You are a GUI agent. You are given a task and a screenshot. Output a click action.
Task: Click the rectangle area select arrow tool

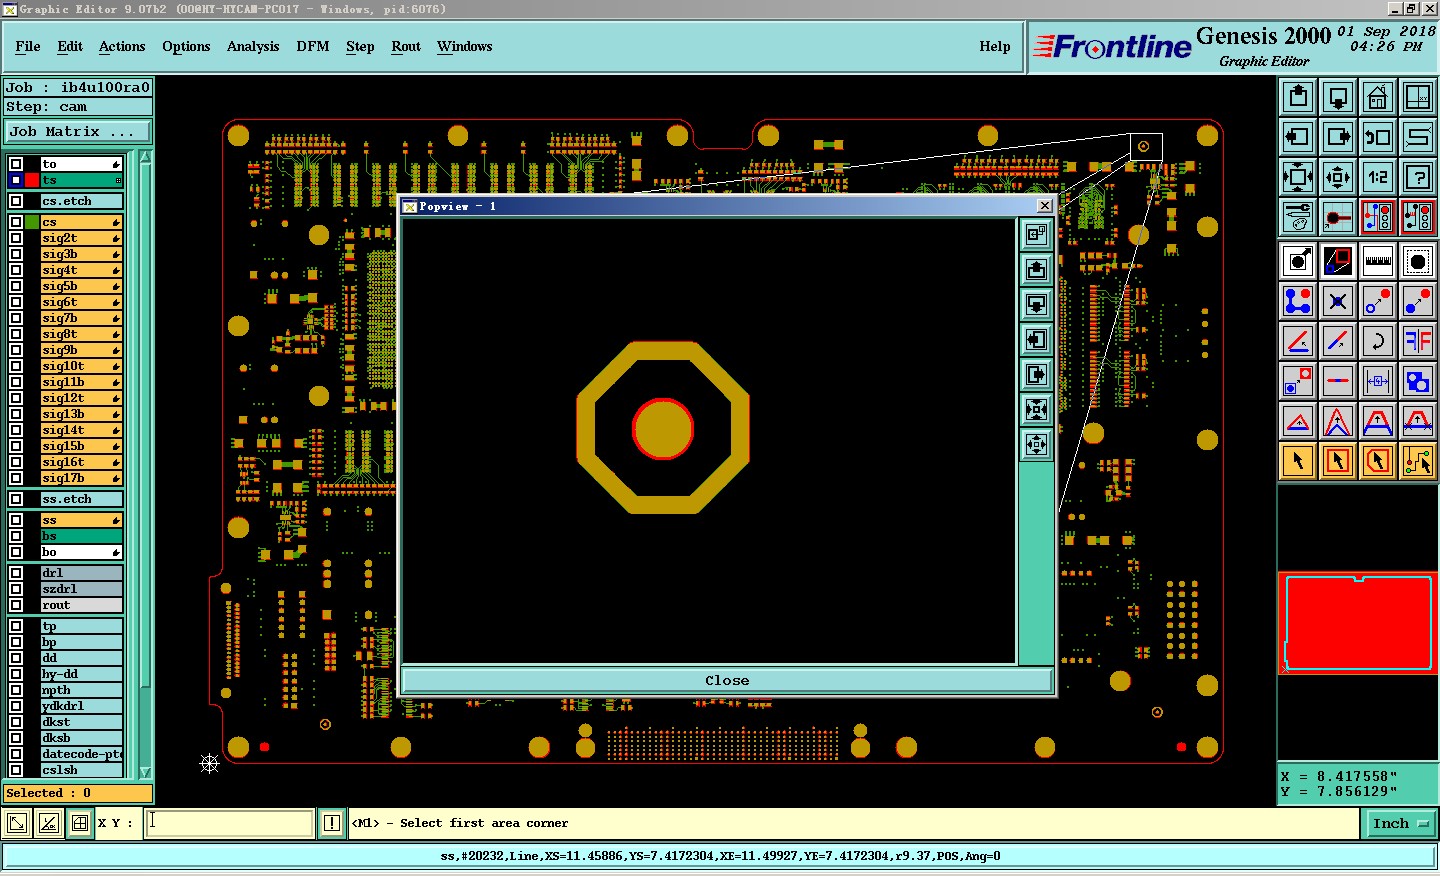point(1338,461)
